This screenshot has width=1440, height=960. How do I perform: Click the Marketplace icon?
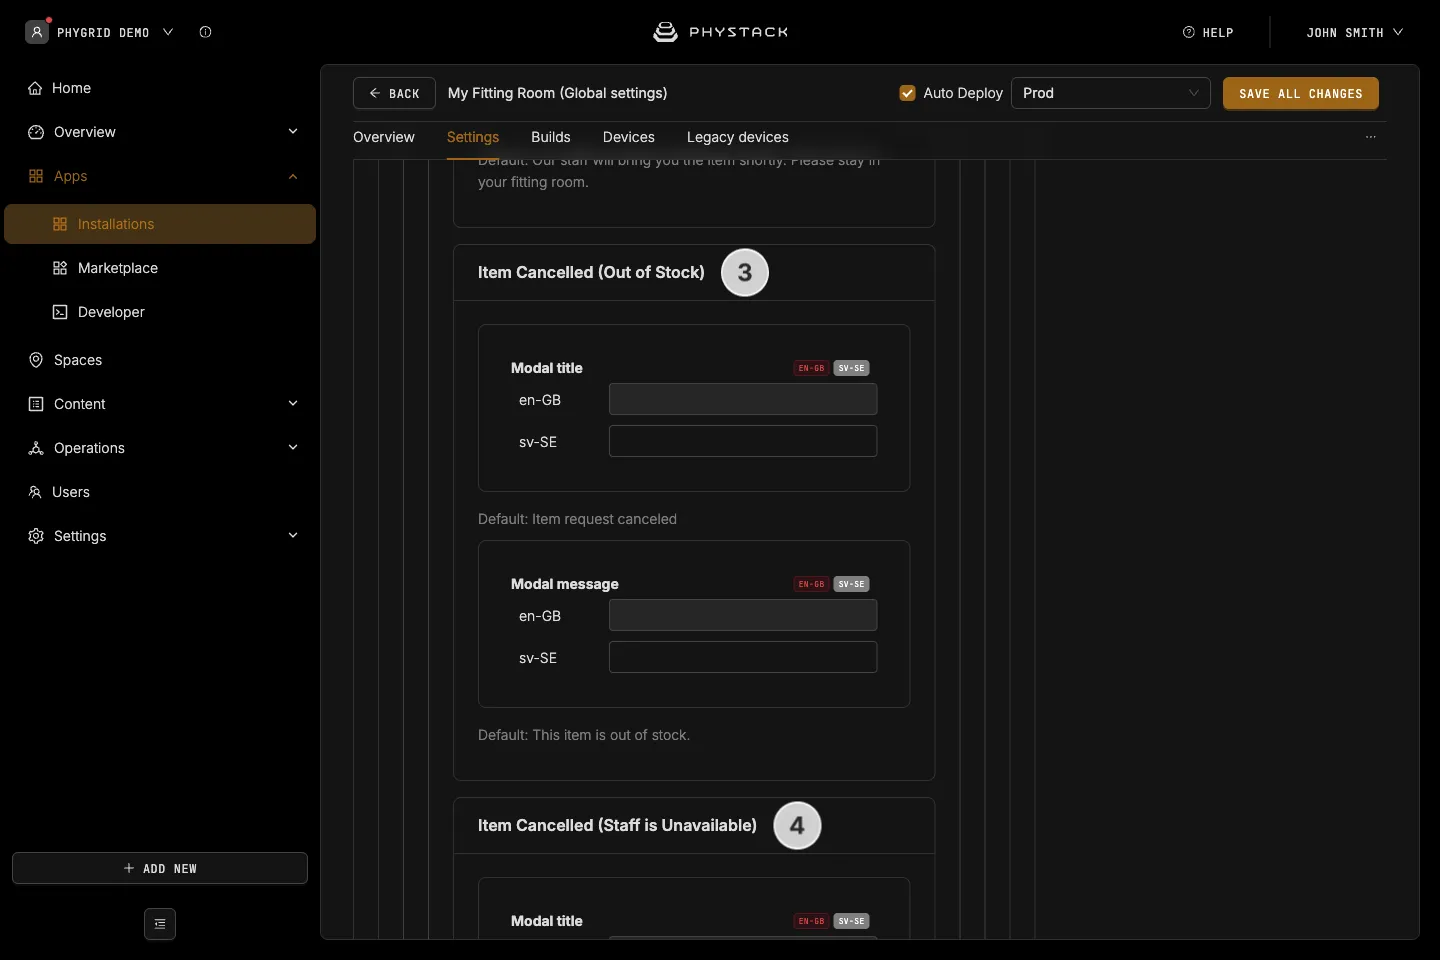[60, 268]
